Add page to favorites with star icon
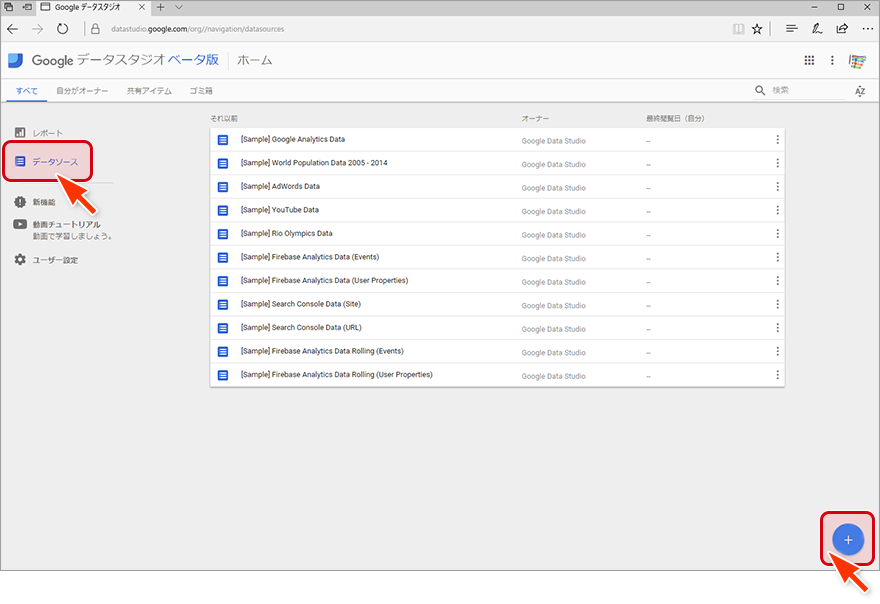The width and height of the screenshot is (880, 604). click(757, 29)
